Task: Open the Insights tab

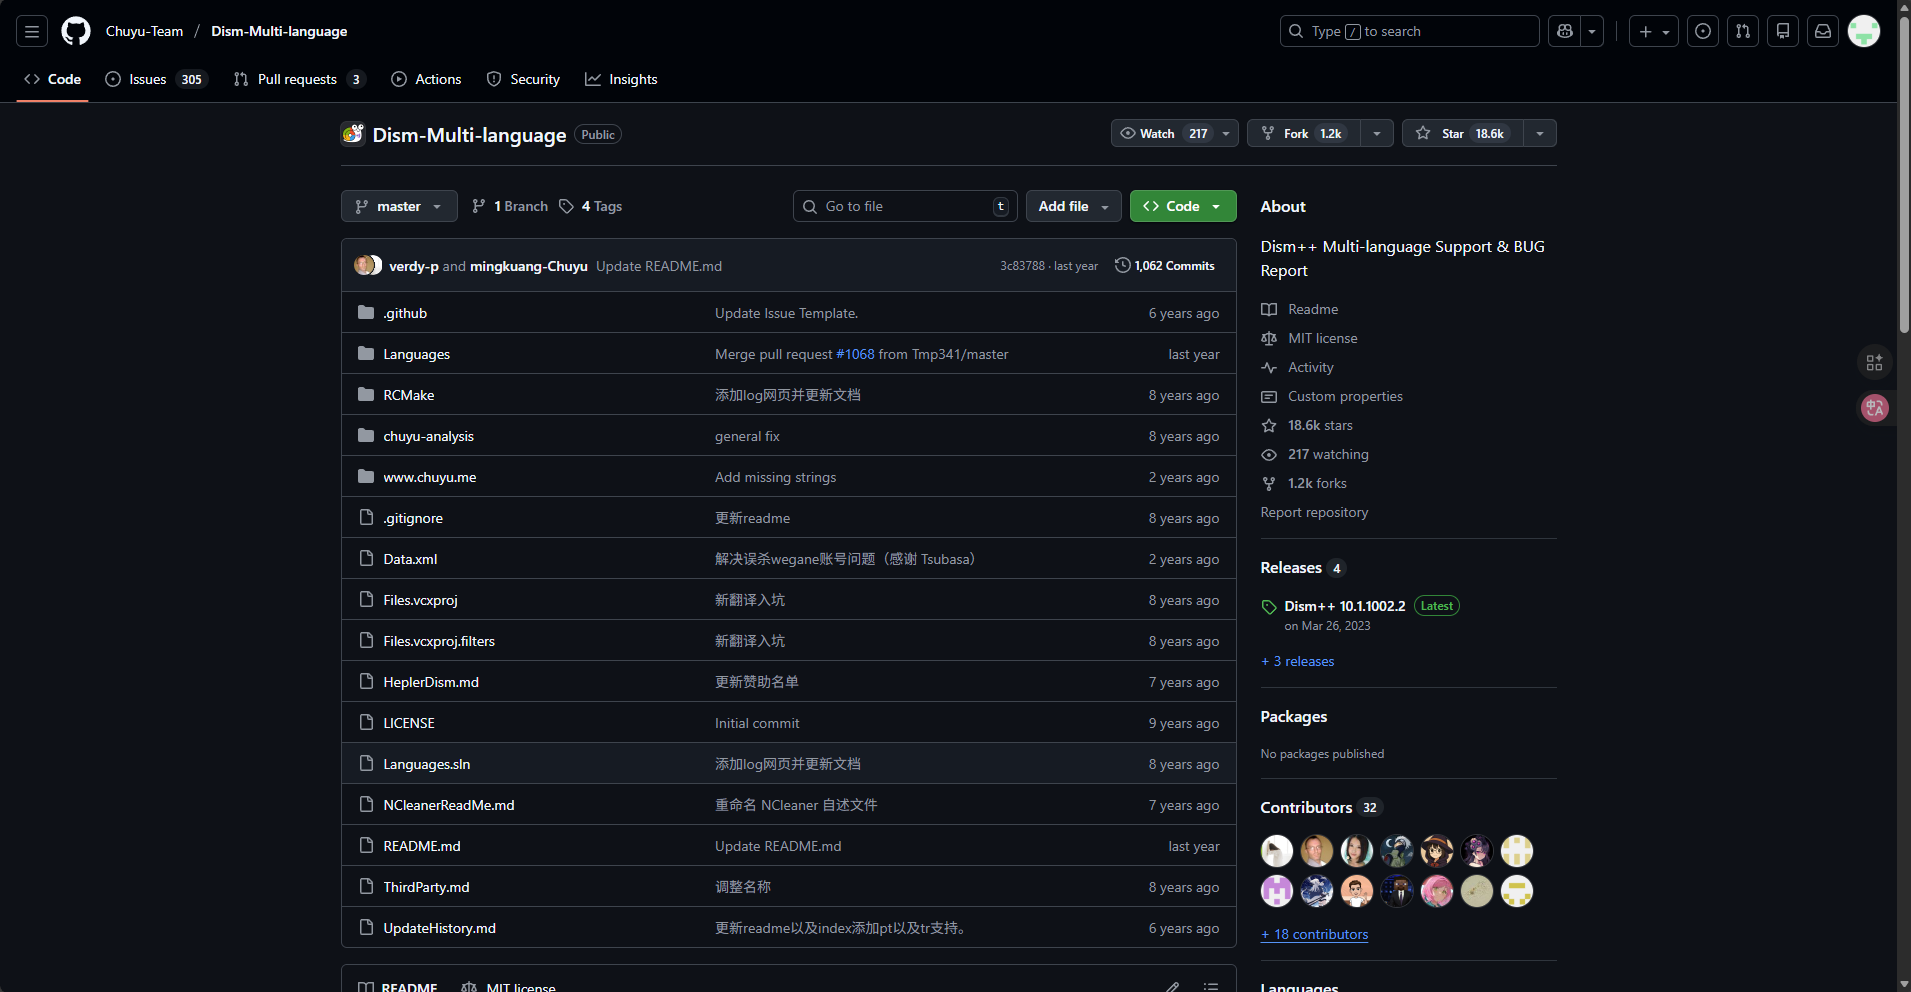Action: (x=621, y=79)
